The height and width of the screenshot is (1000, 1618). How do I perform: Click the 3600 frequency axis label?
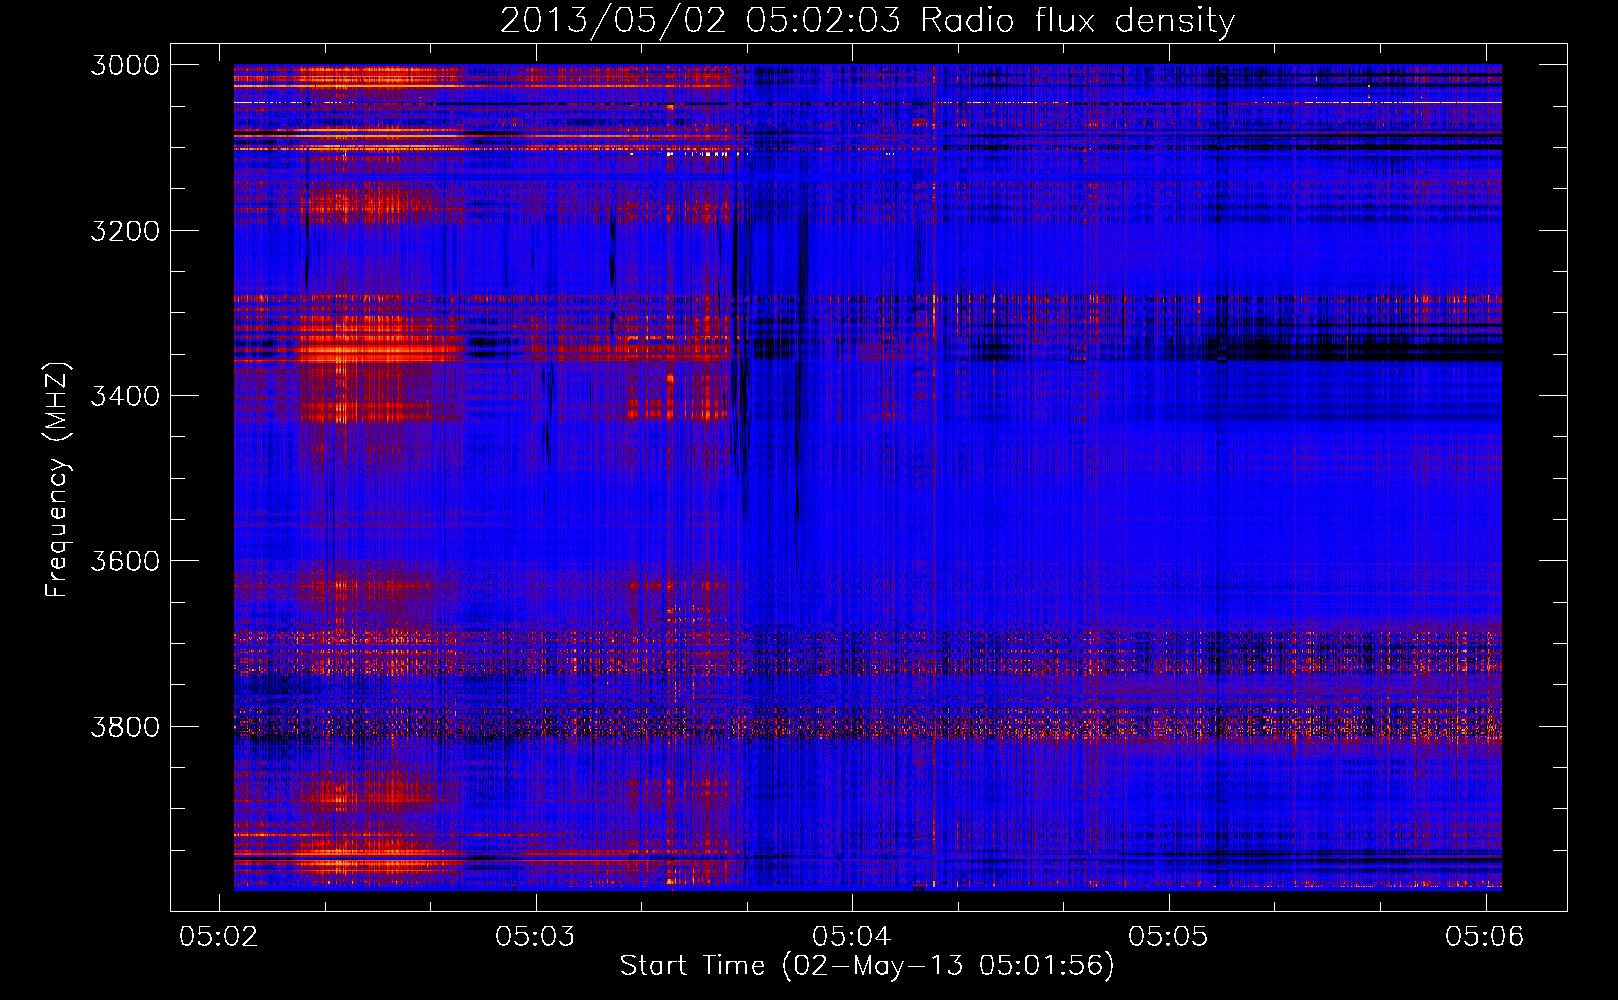coord(124,561)
